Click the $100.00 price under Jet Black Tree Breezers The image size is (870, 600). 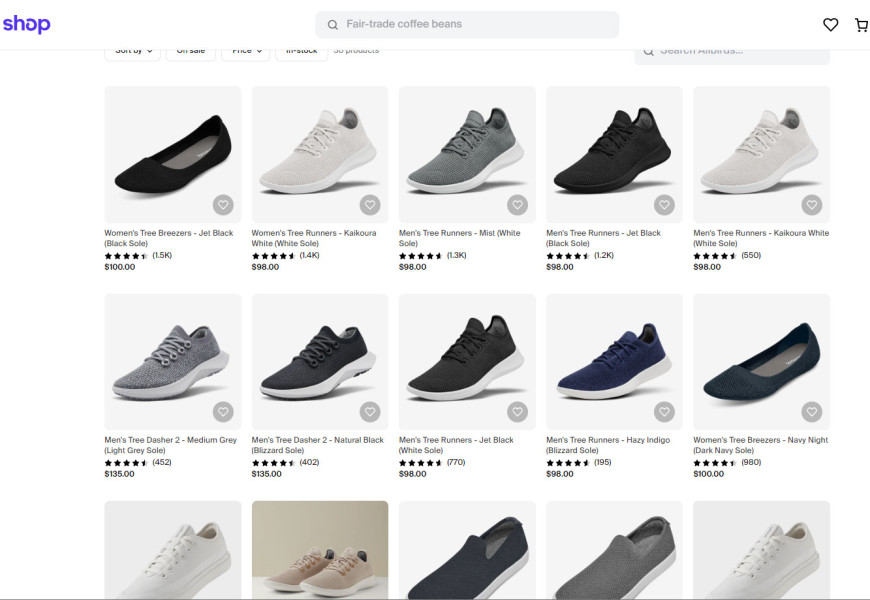click(120, 267)
